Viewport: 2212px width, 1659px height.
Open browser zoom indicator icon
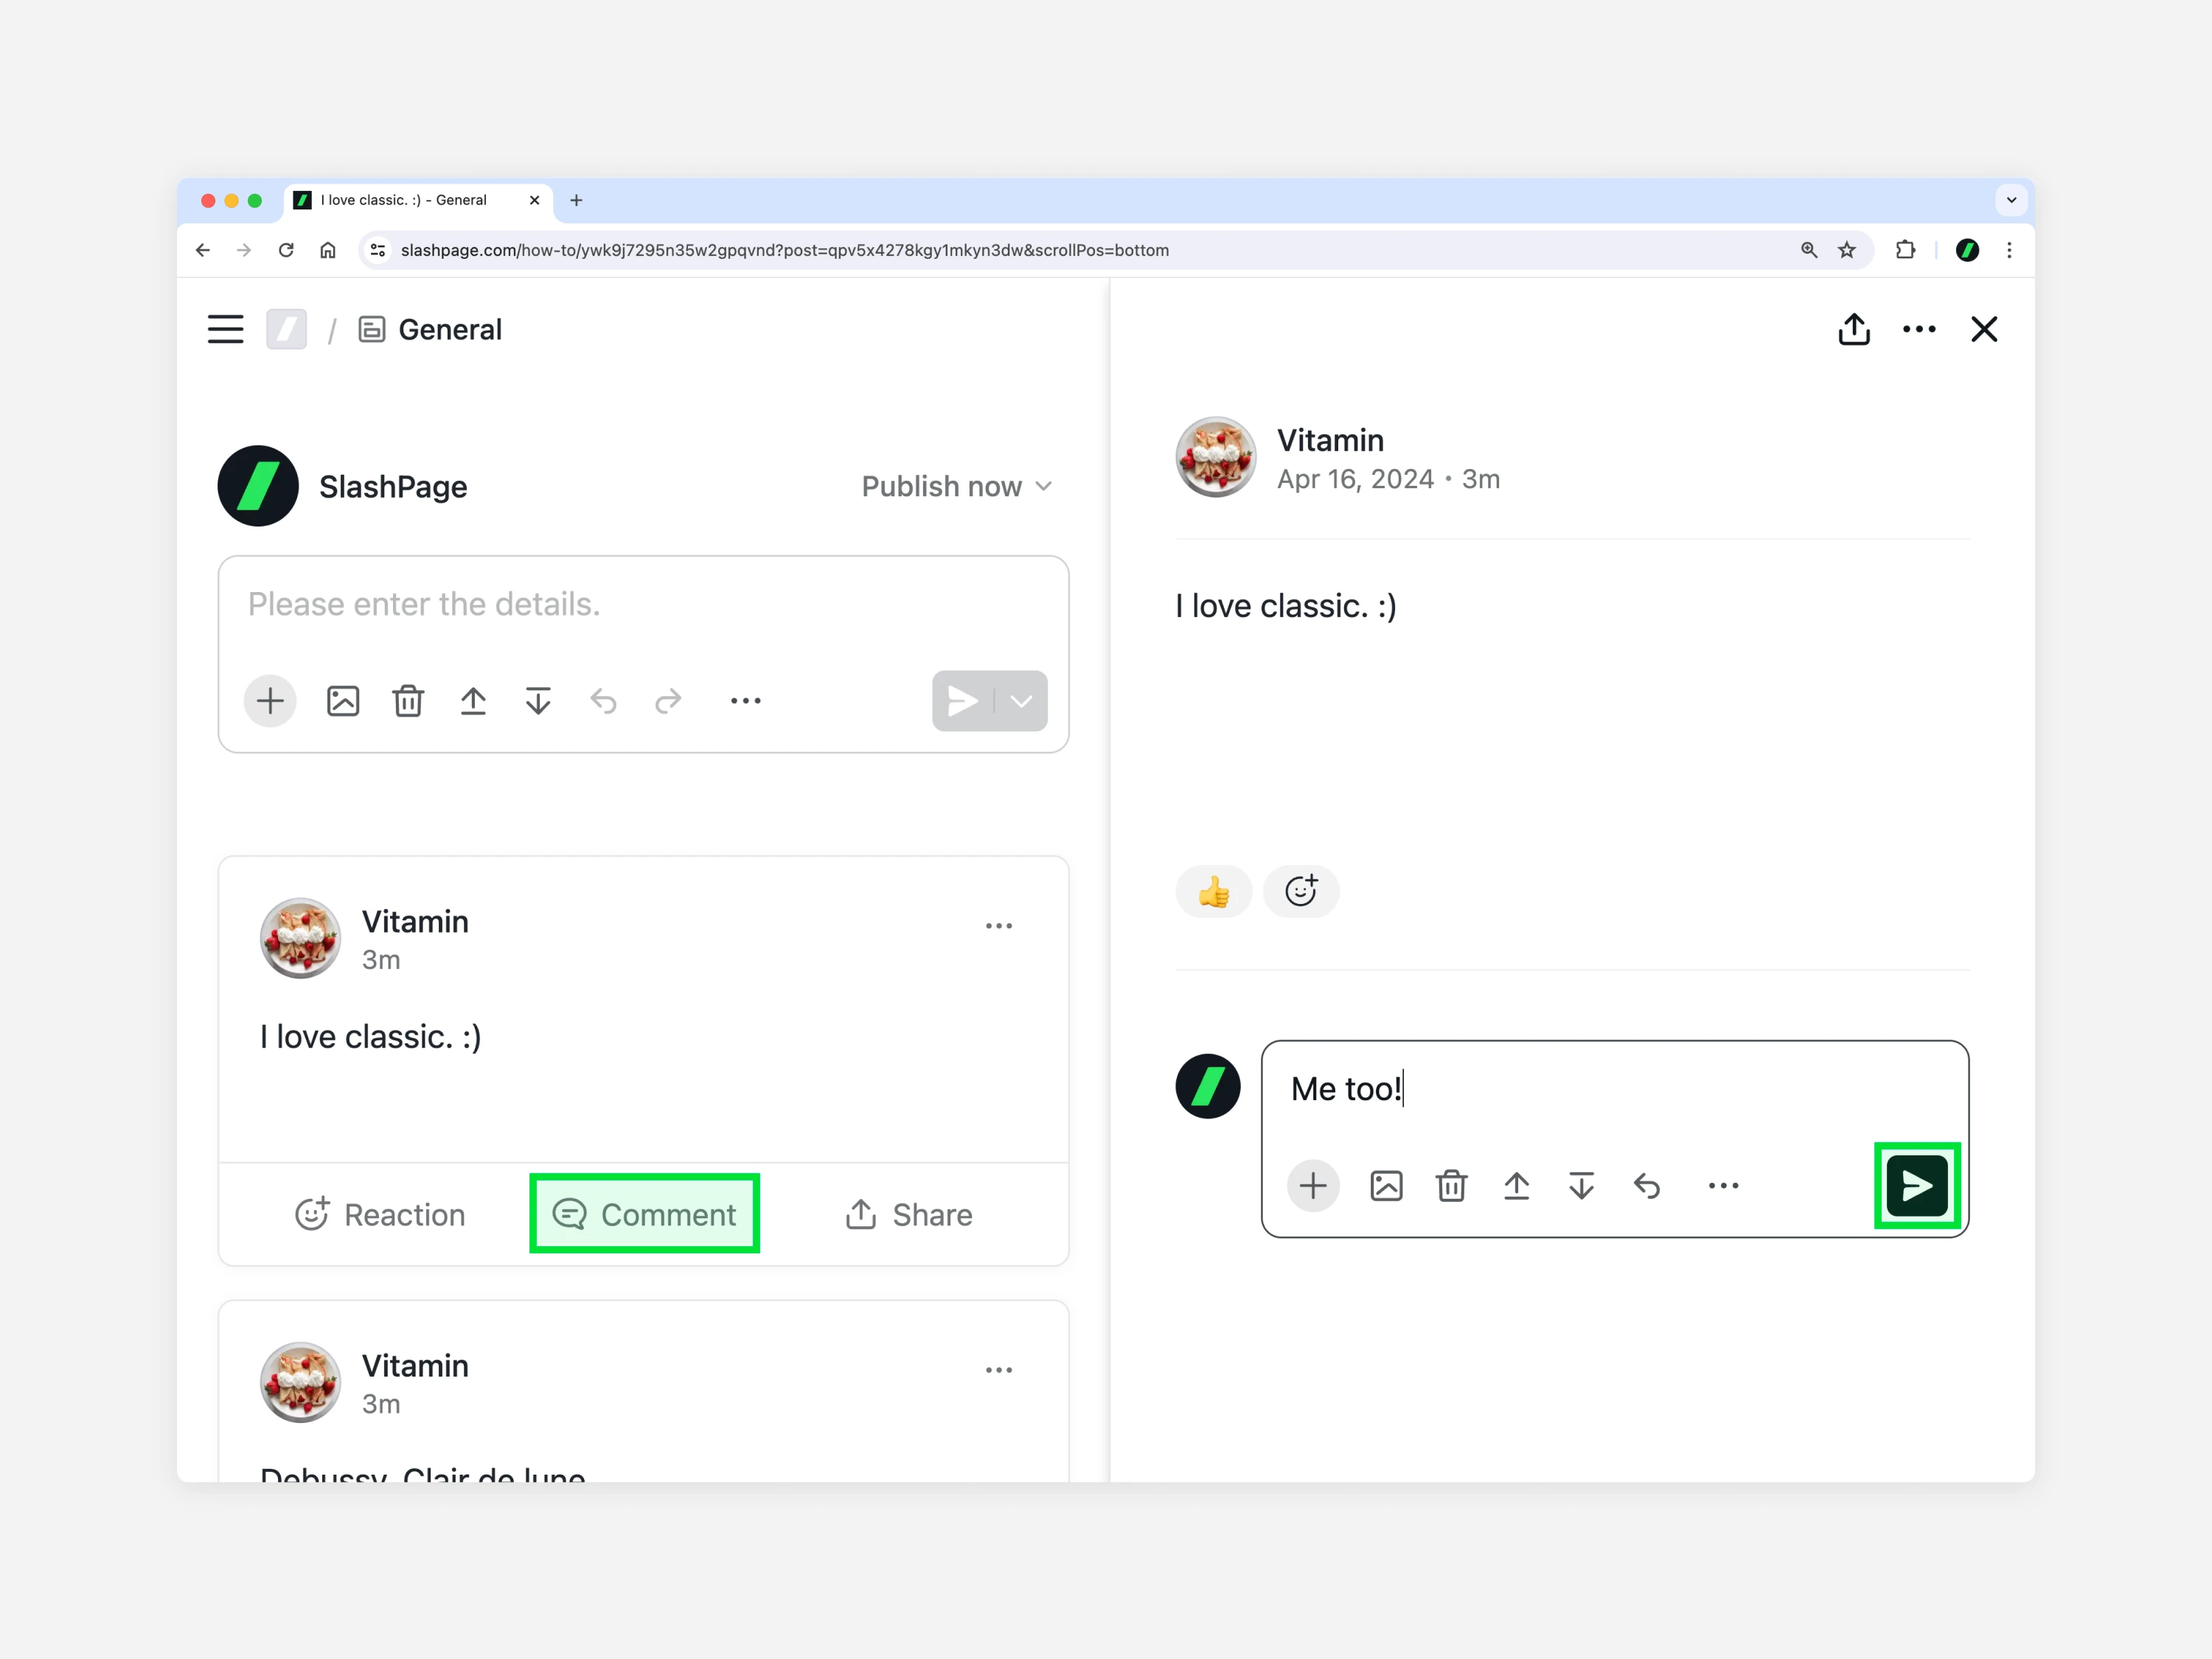click(x=1809, y=250)
